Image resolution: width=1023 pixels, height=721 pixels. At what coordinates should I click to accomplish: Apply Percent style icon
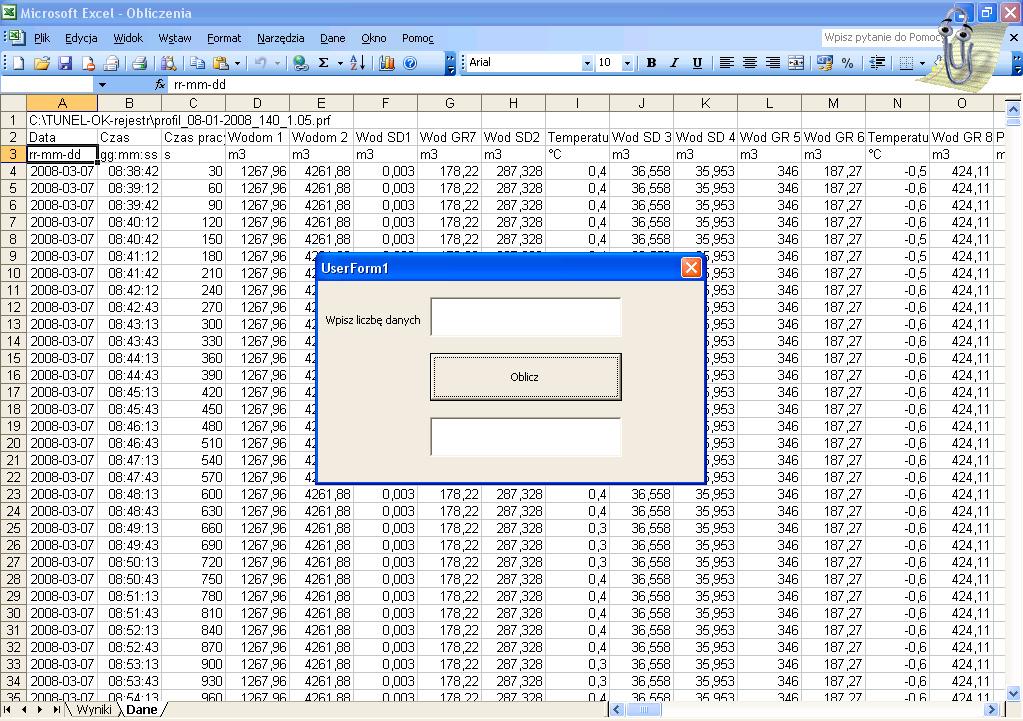coord(847,63)
